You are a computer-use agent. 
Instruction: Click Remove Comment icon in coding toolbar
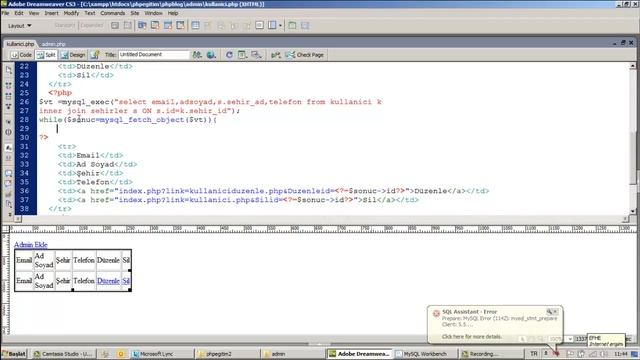pyautogui.click(x=9, y=183)
